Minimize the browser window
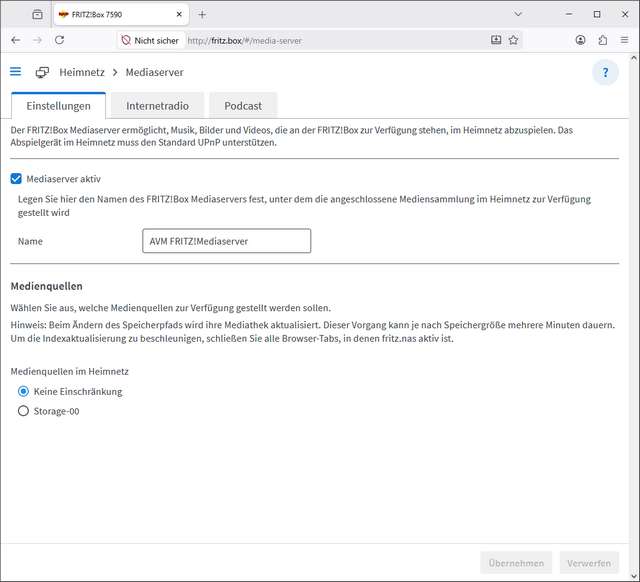Image resolution: width=640 pixels, height=582 pixels. 569,14
